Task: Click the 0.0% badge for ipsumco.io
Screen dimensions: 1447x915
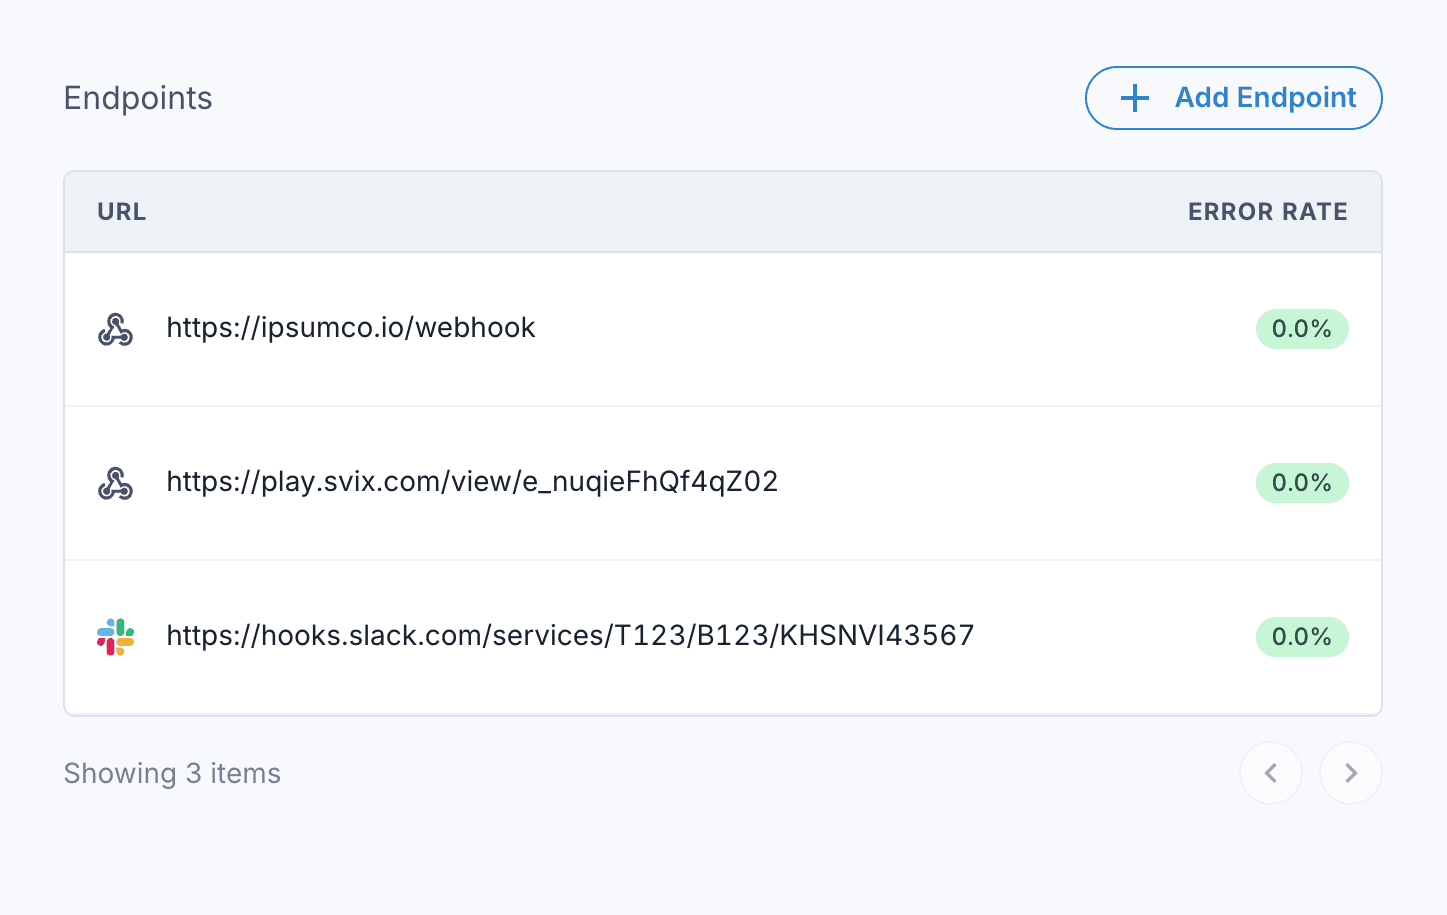Action: pyautogui.click(x=1301, y=329)
